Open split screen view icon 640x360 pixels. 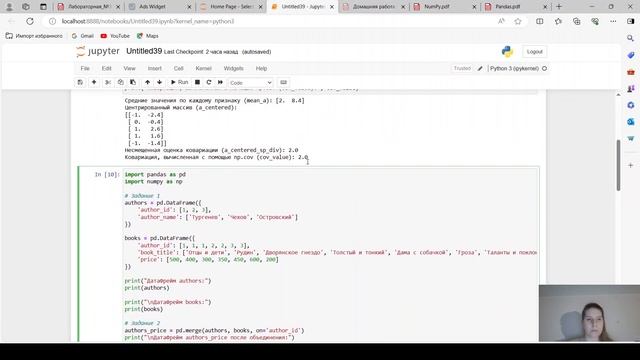[x=540, y=21]
